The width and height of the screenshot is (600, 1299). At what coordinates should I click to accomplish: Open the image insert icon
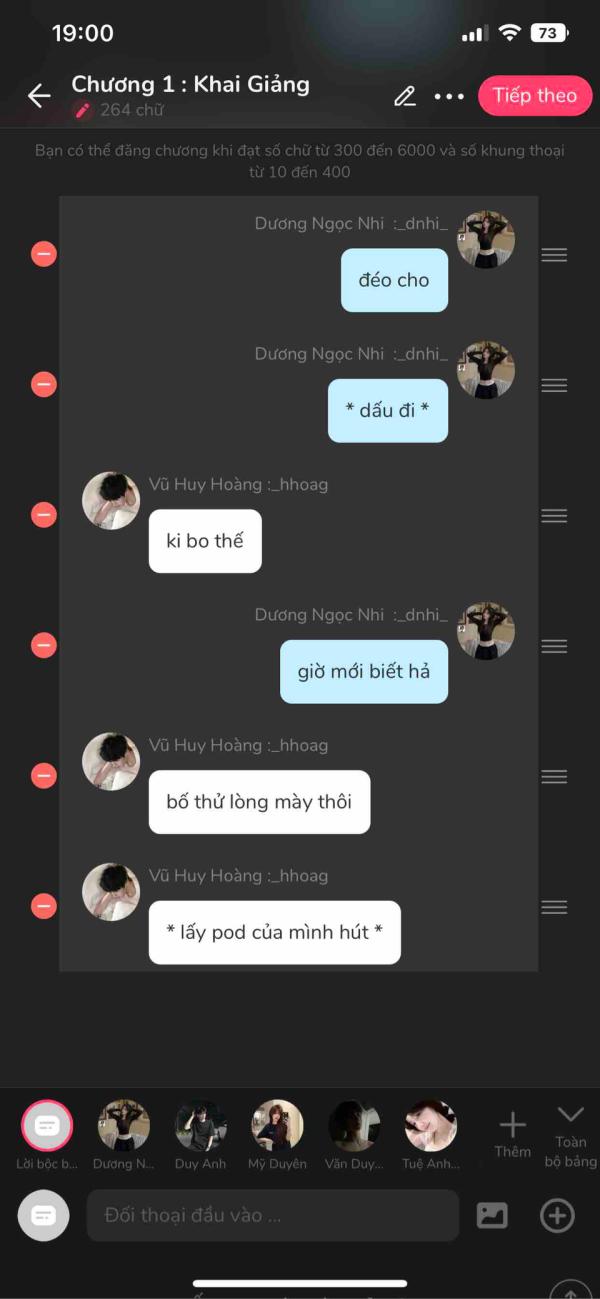[x=492, y=1215]
